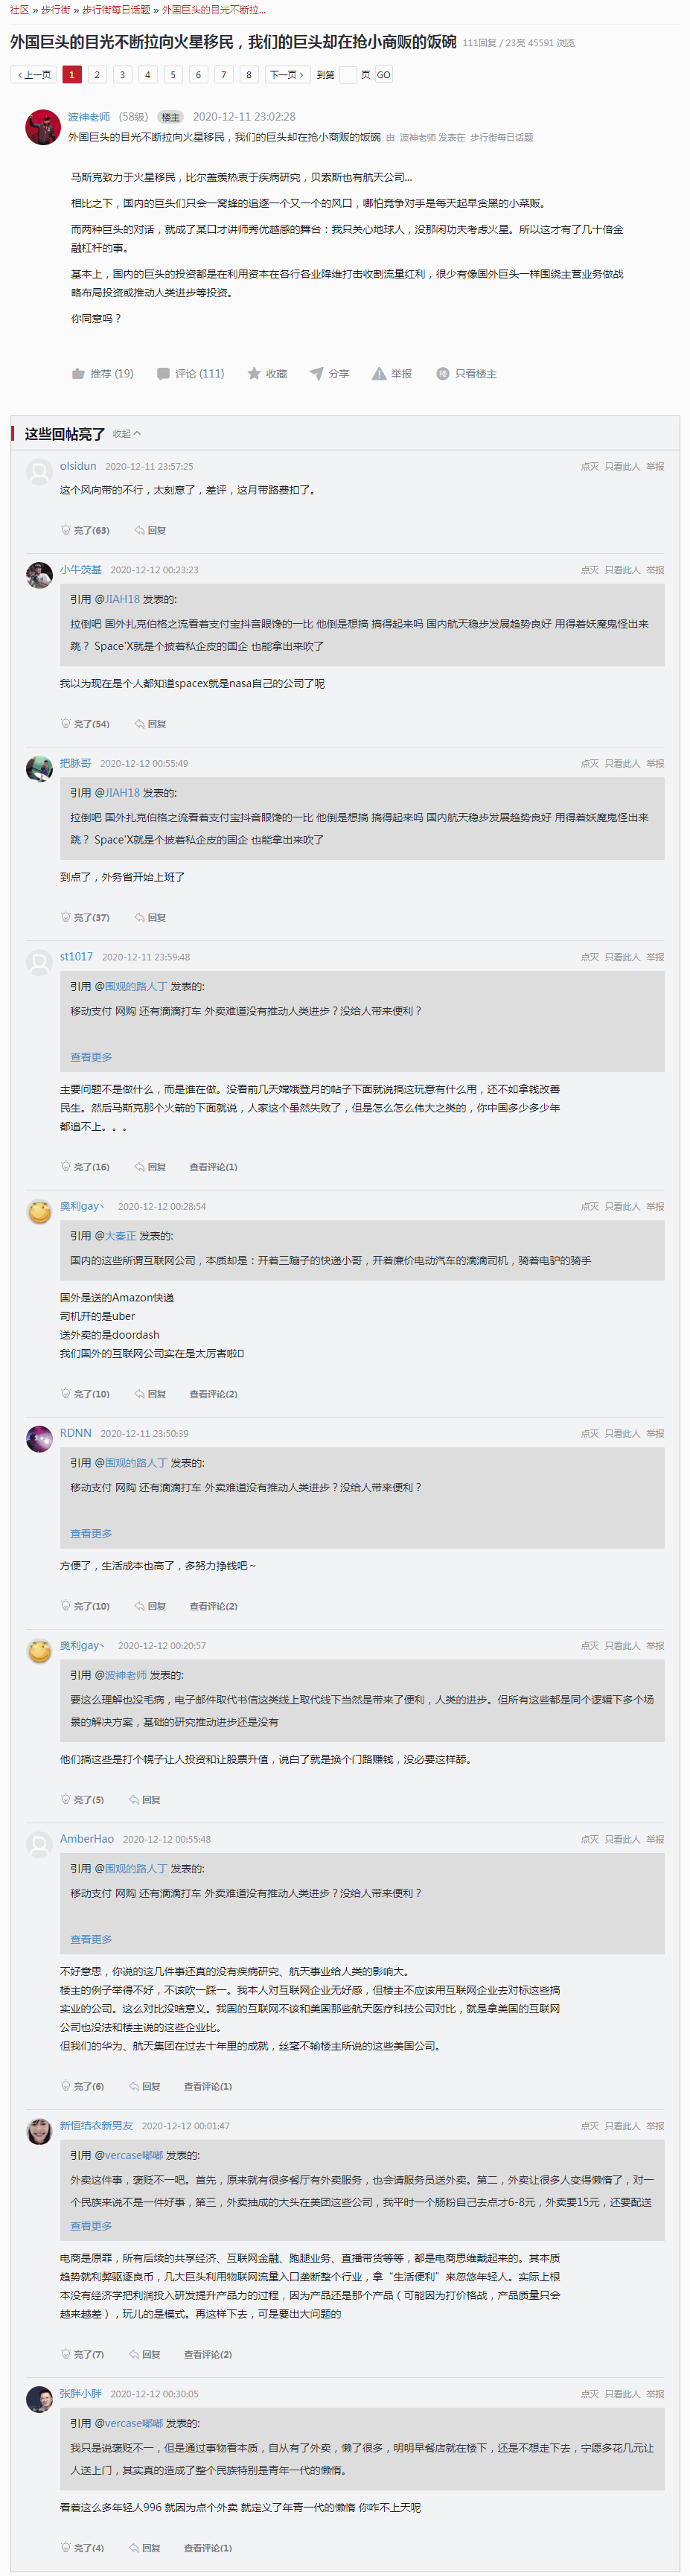This screenshot has width=690, height=2576.
Task: Click the thumbs-up 推荐 (19) icon
Action: point(78,374)
